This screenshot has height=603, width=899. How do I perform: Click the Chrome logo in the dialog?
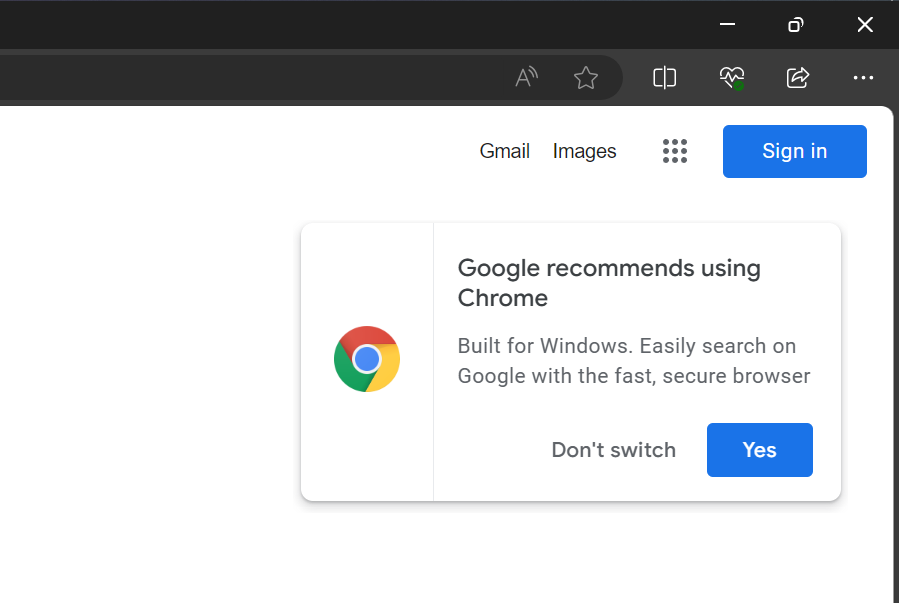(x=366, y=358)
